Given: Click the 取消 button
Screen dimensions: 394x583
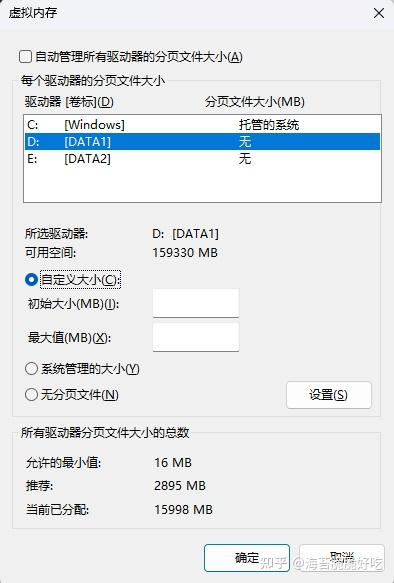Looking at the screenshot, I should coord(342,558).
